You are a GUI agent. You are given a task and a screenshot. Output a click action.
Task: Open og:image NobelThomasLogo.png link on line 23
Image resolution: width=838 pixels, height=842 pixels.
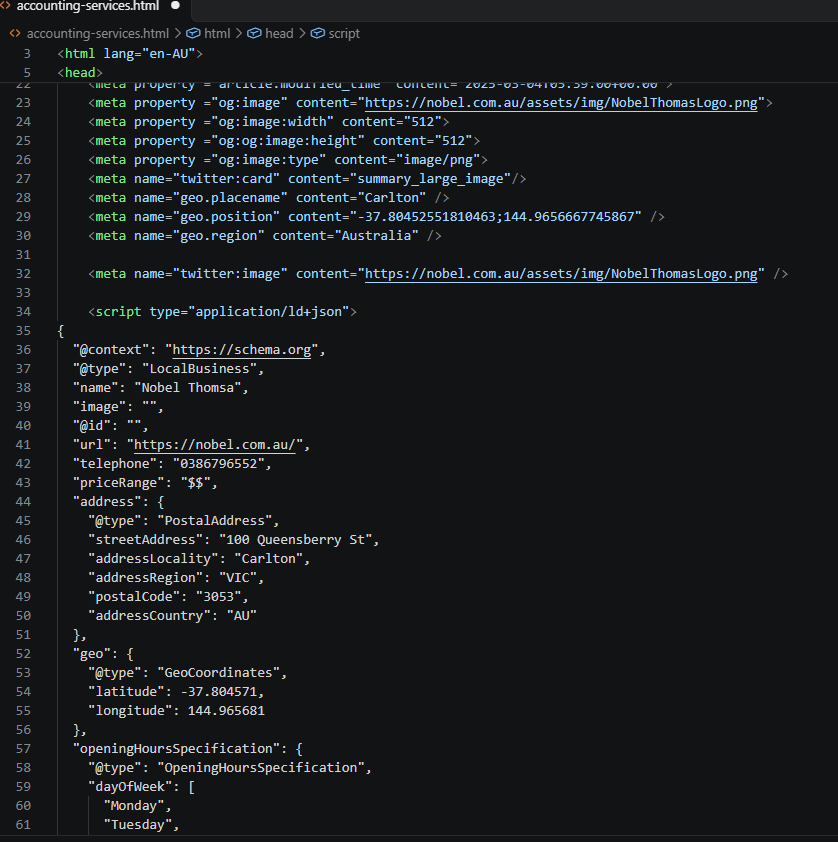(x=561, y=103)
